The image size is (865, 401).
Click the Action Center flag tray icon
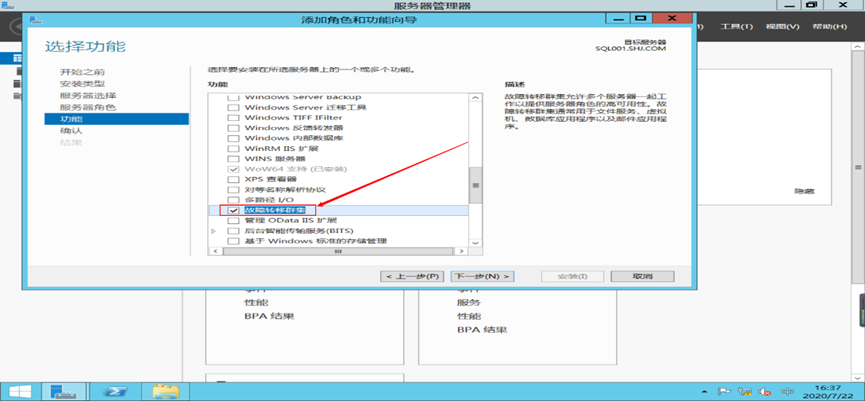pos(725,392)
